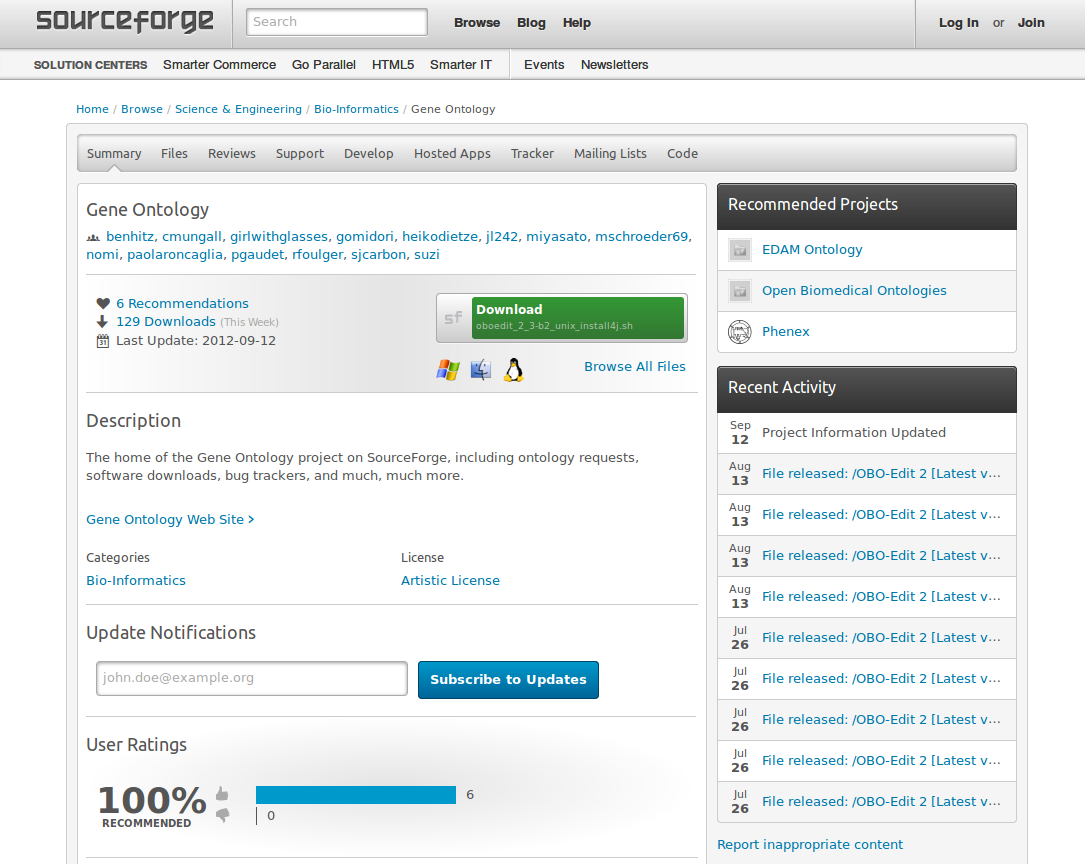Click the green Download button
The image size is (1085, 864).
578,318
